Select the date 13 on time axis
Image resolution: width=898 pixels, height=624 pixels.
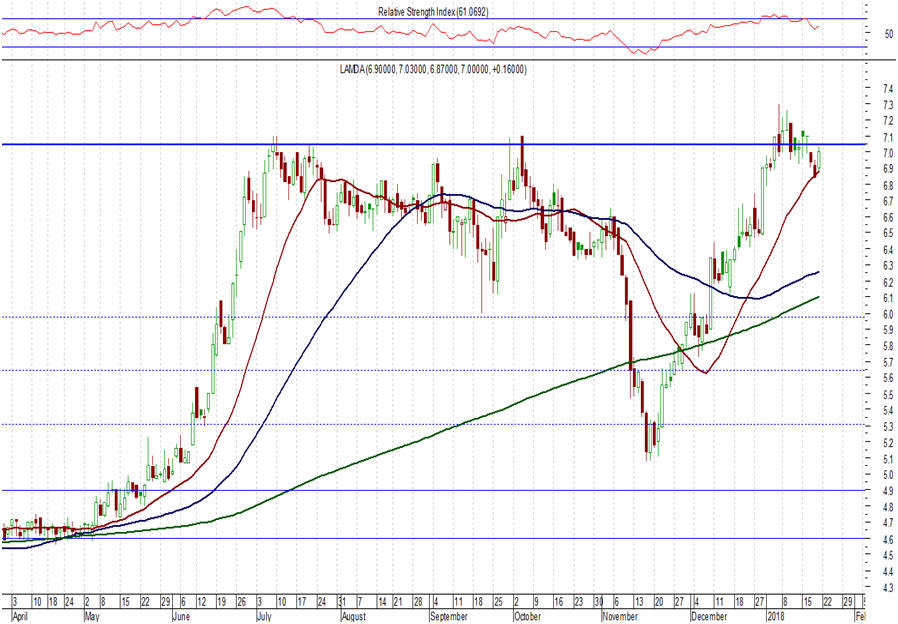(x=639, y=602)
